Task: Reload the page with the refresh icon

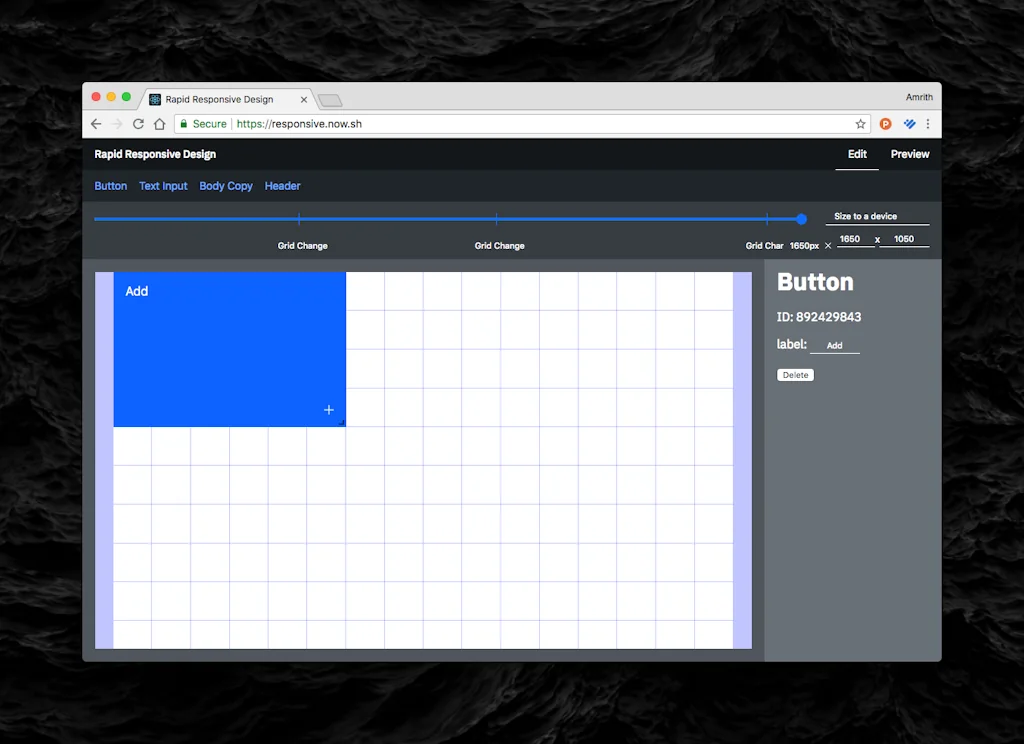Action: [139, 123]
